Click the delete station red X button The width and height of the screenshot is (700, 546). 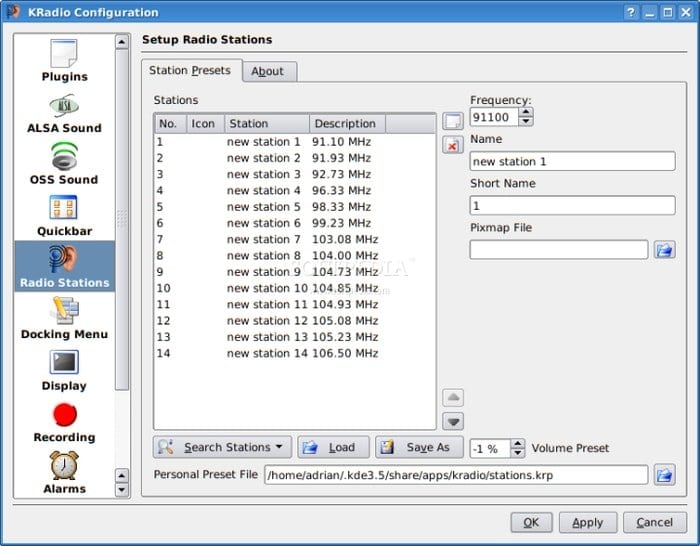tap(453, 145)
